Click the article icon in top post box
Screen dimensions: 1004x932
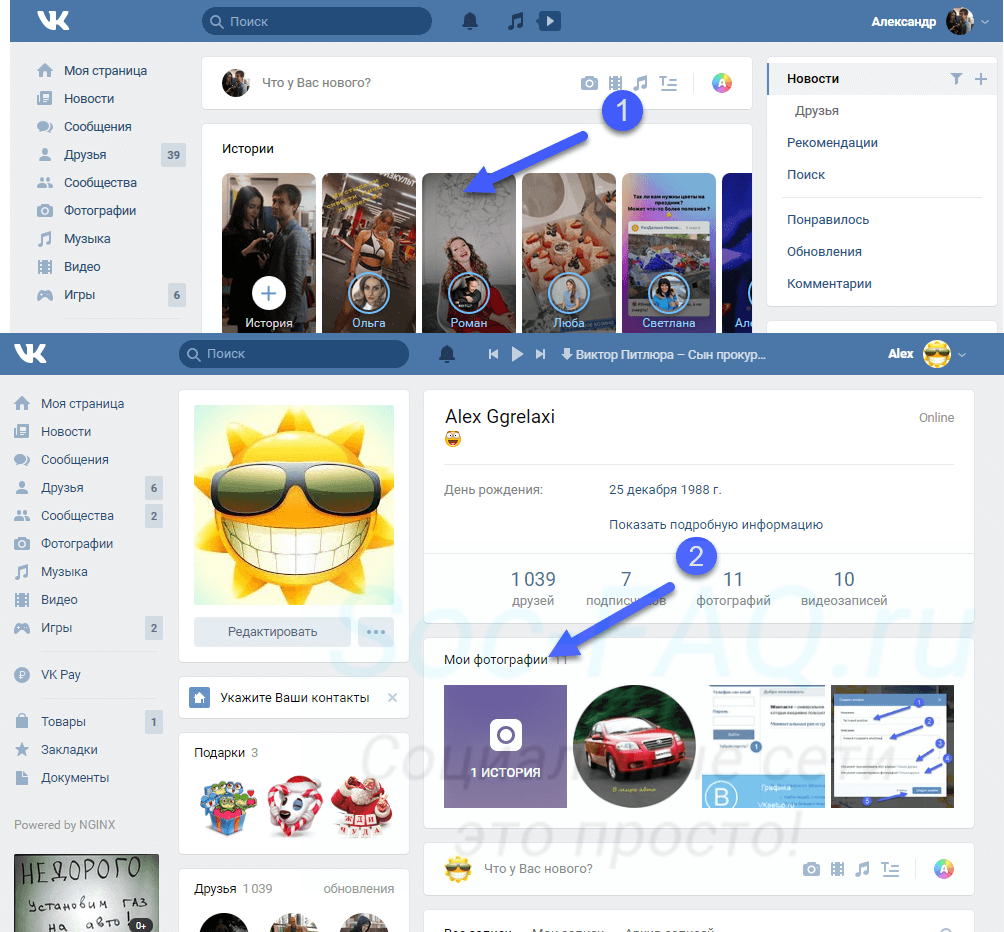tap(668, 83)
